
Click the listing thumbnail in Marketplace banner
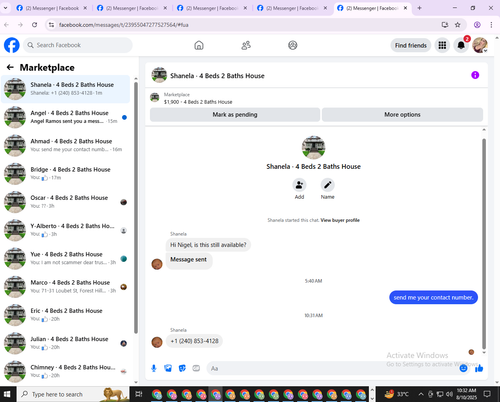tap(155, 98)
